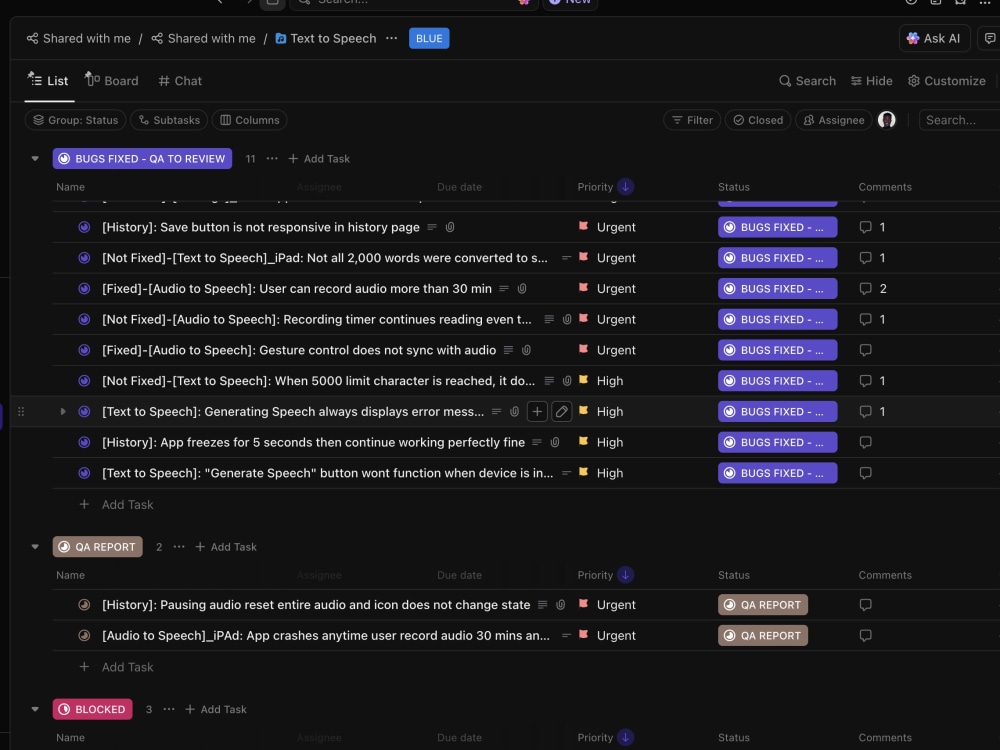Switch to List view tab
The width and height of the screenshot is (1000, 750).
[x=48, y=81]
